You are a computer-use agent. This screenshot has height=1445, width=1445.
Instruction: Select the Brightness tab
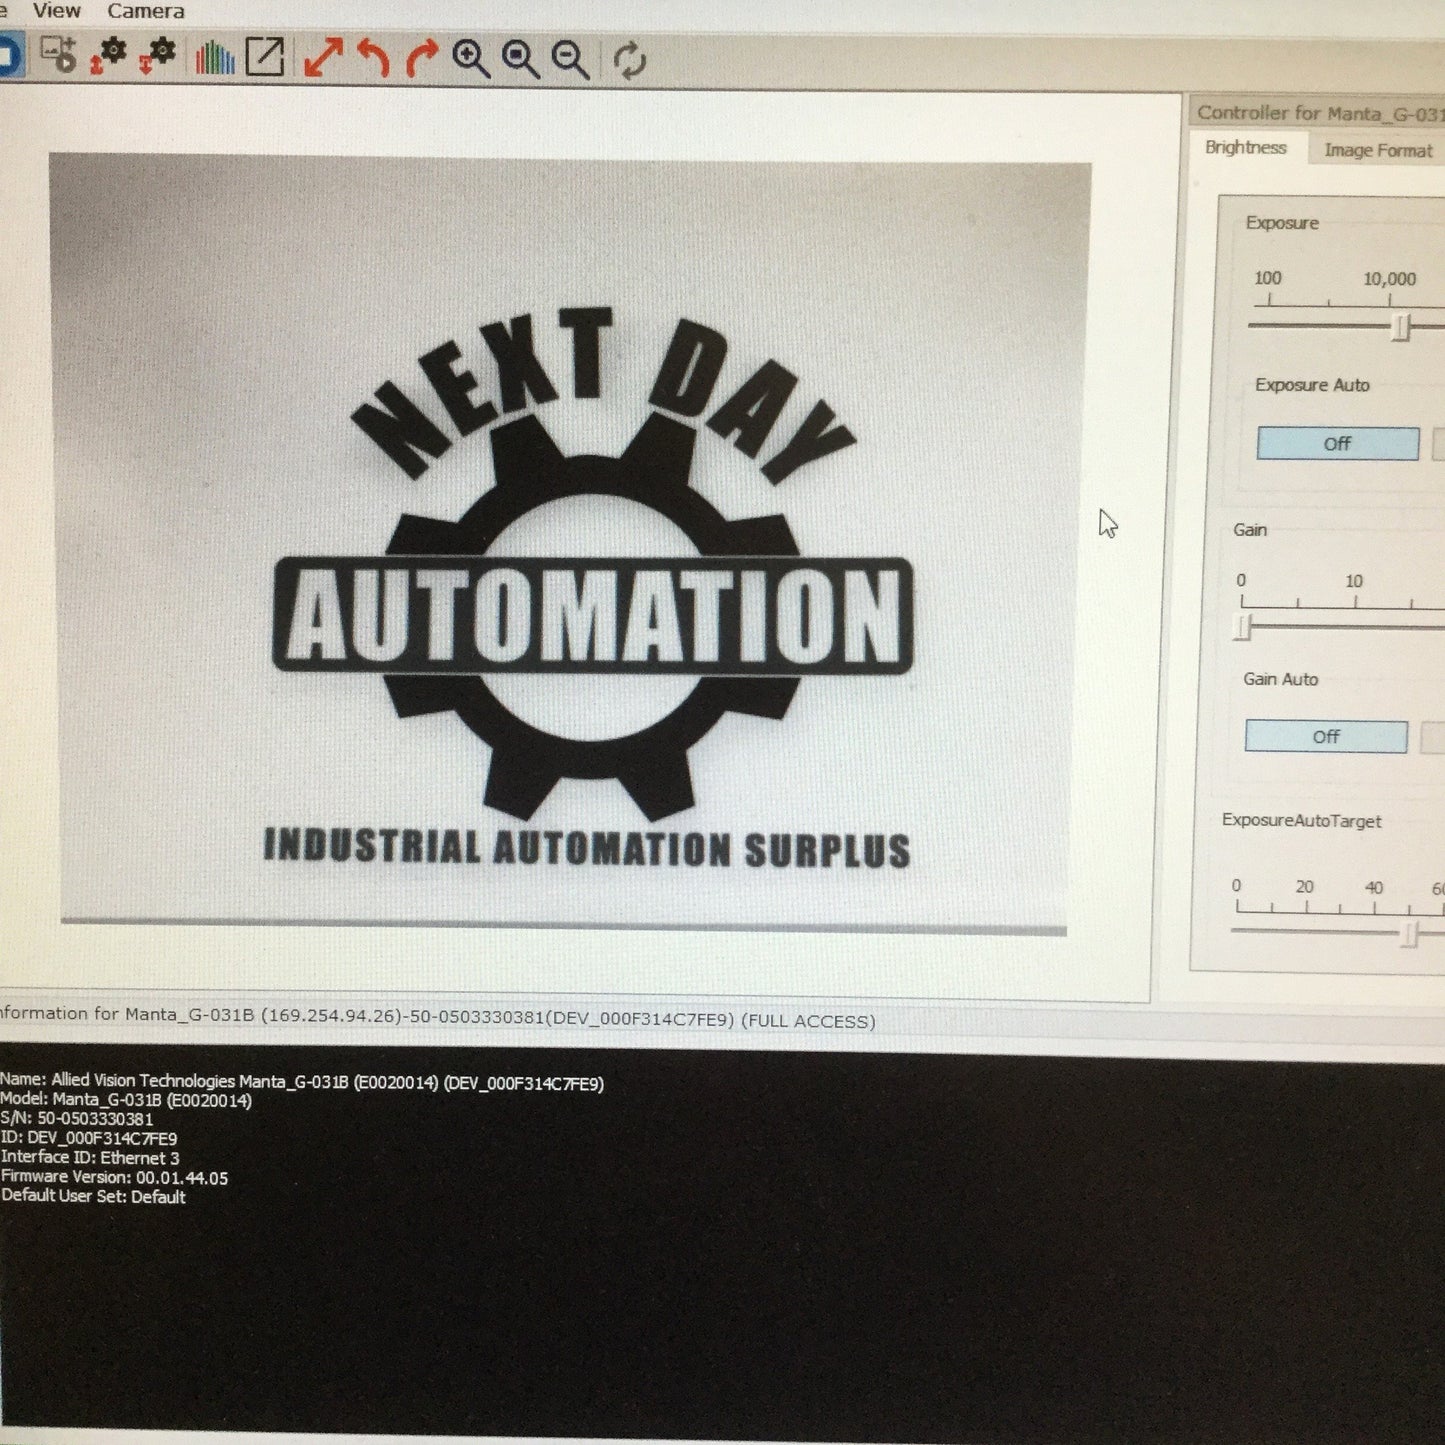1246,148
